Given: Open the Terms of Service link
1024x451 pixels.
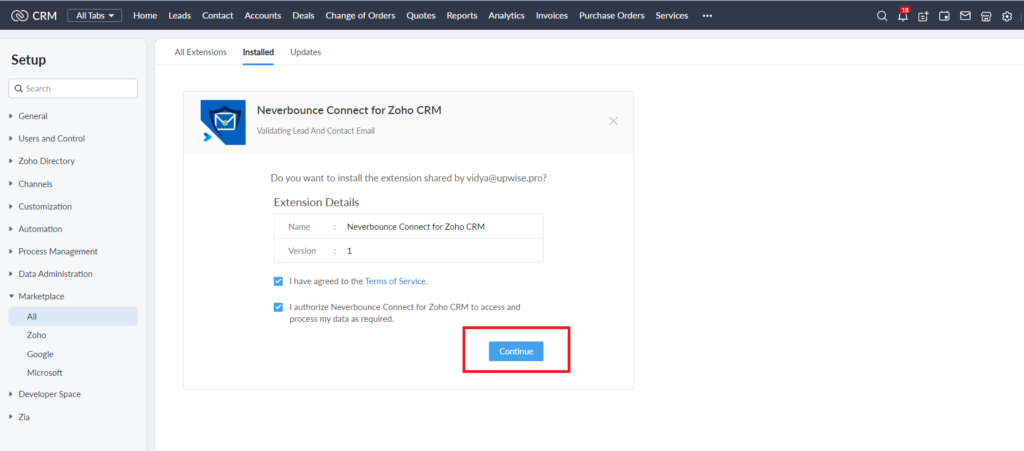Looking at the screenshot, I should [395, 281].
